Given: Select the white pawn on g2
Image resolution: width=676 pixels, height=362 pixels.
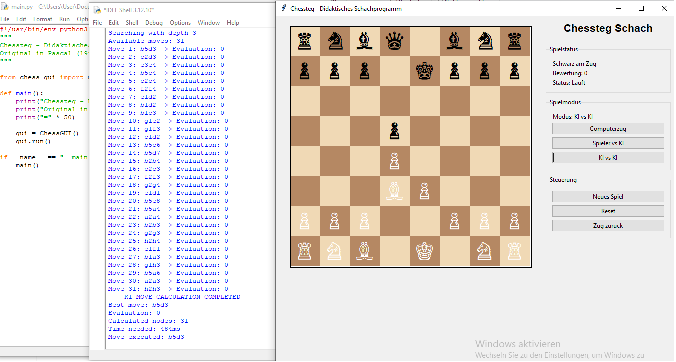Looking at the screenshot, I should coord(485,221).
